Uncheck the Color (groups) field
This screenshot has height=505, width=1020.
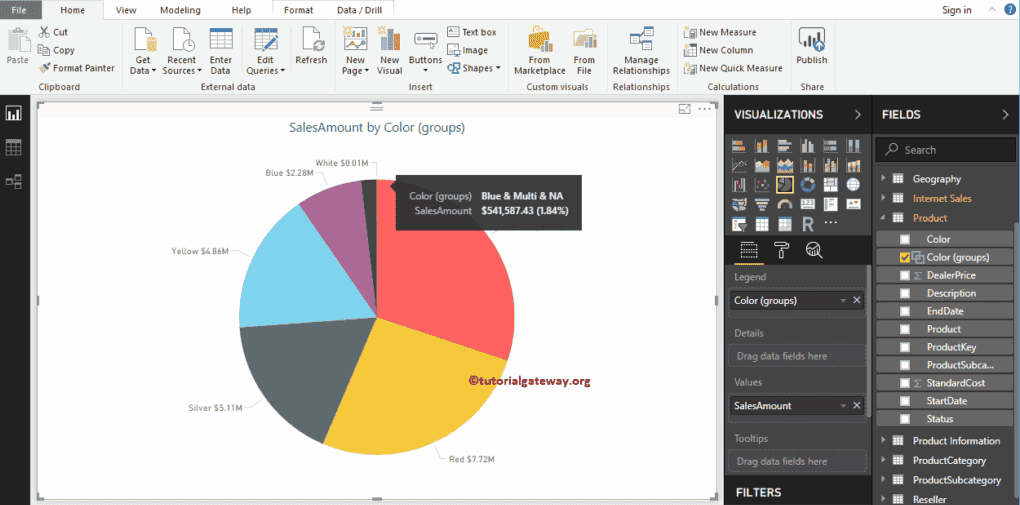(905, 258)
